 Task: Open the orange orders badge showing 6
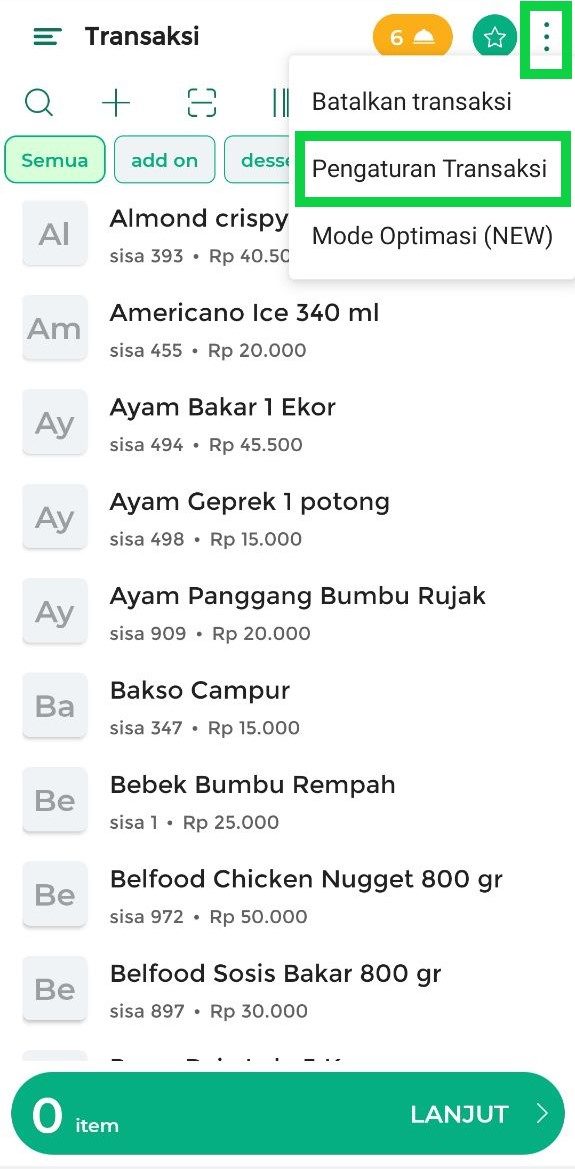[x=412, y=37]
